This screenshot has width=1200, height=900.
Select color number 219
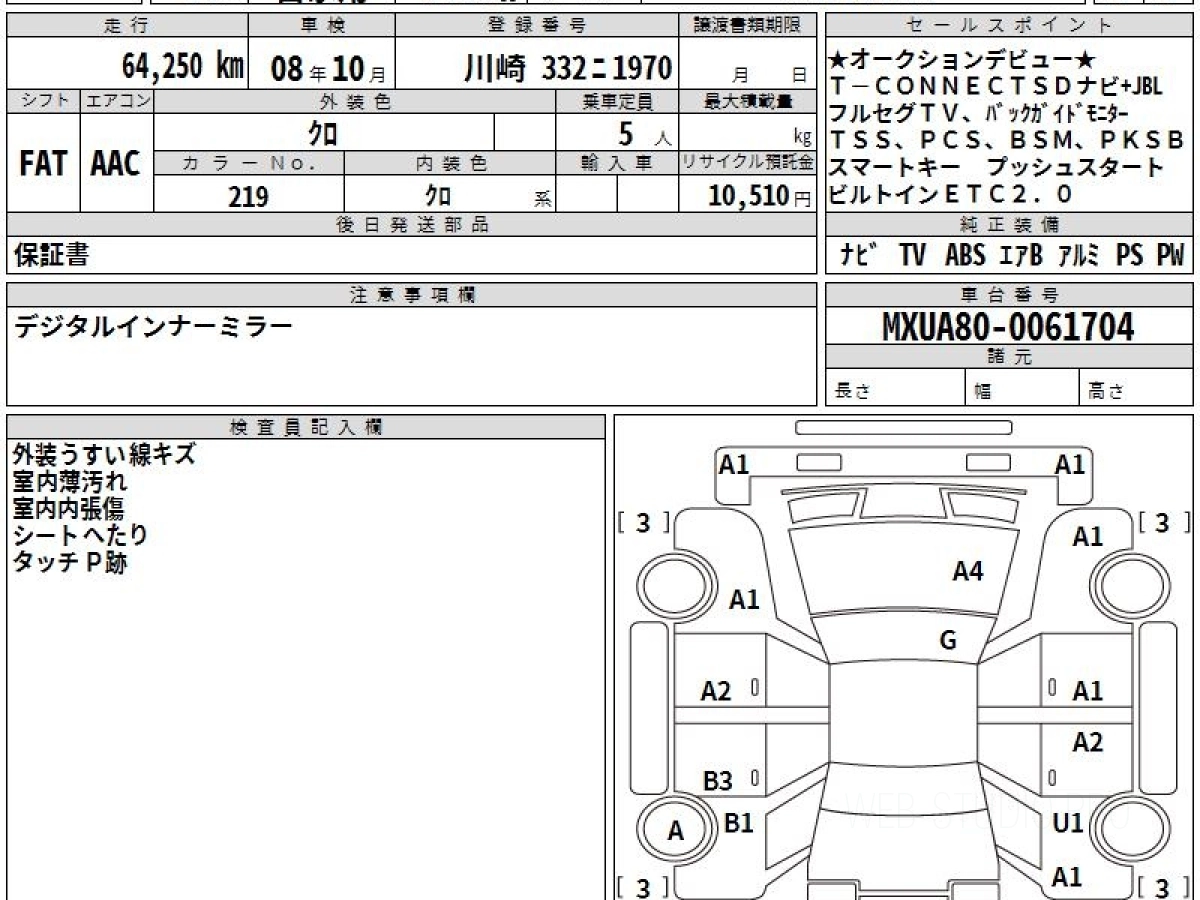coord(249,196)
